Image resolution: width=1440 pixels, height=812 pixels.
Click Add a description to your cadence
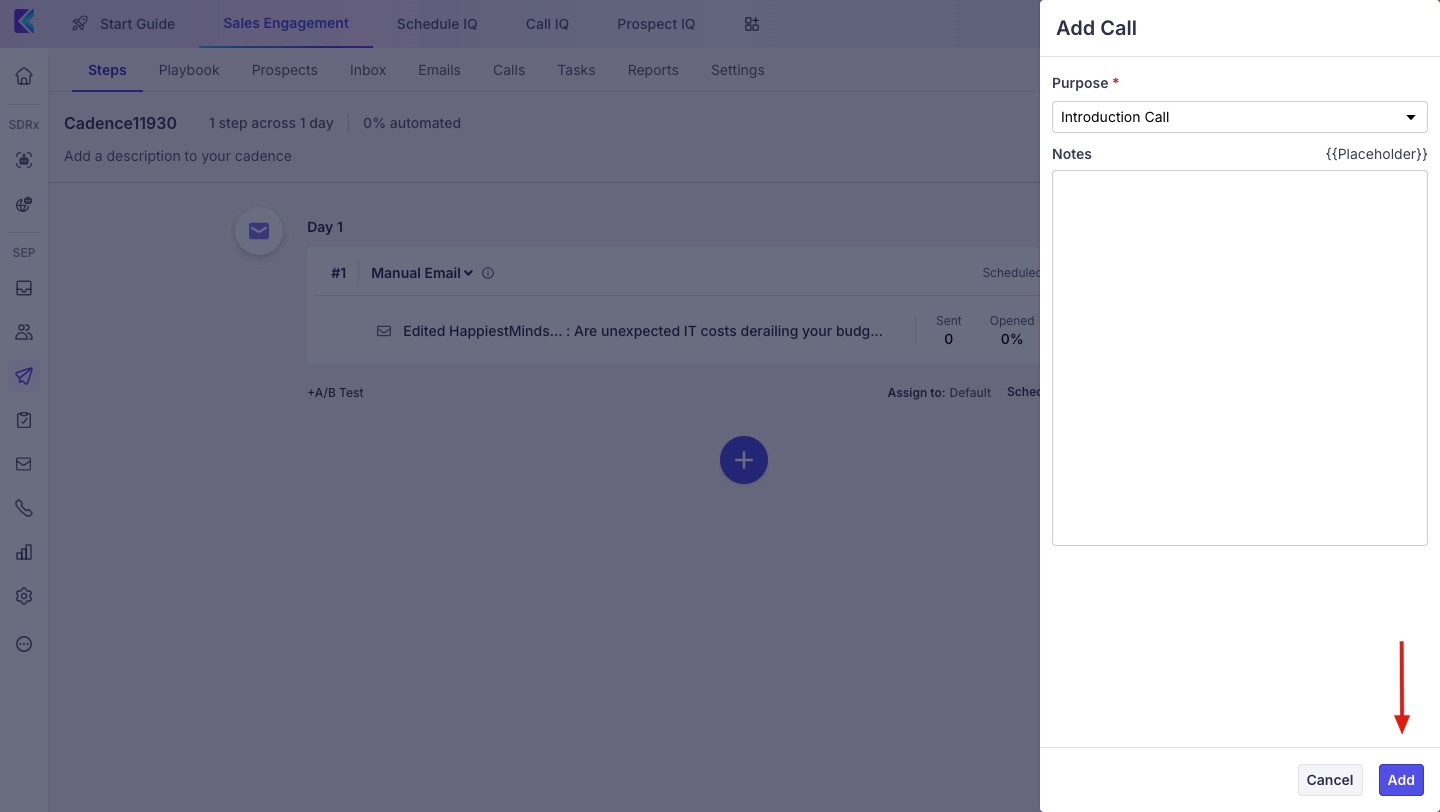click(x=178, y=156)
